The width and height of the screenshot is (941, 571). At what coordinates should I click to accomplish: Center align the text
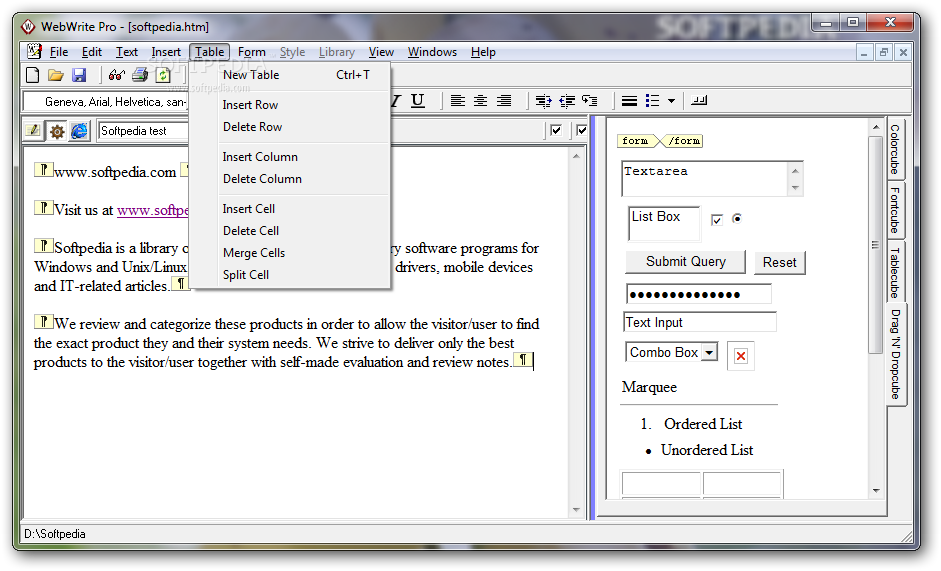coord(480,101)
